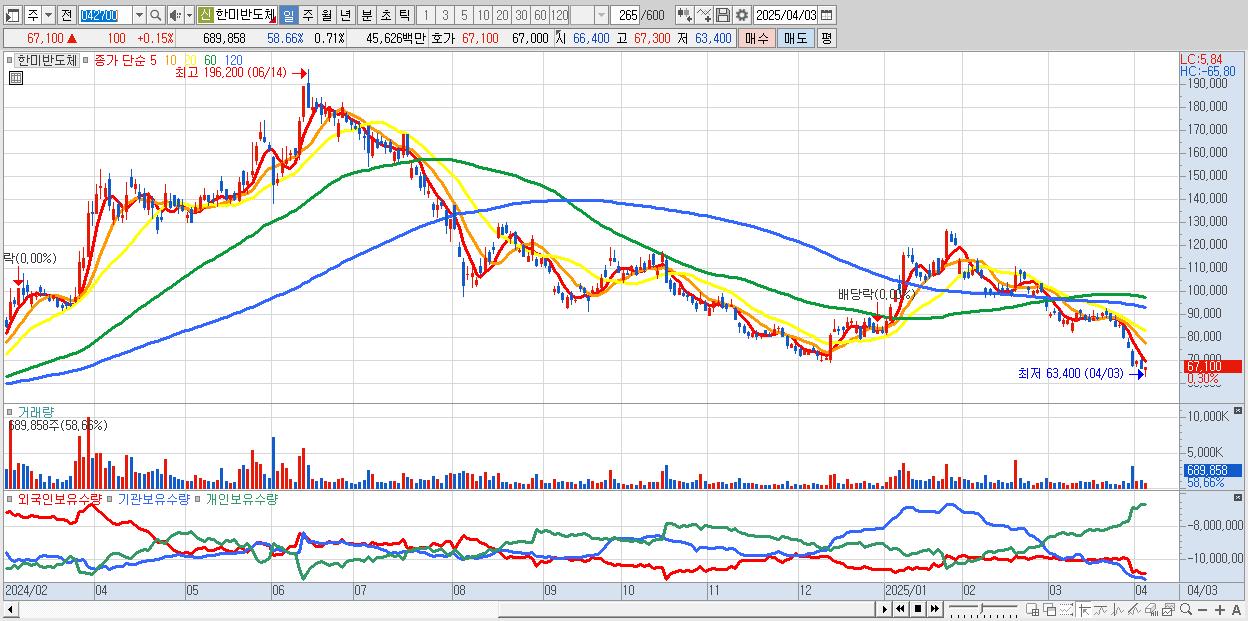Click the overlapping windows icon
This screenshot has height=621, width=1248.
(1050, 609)
